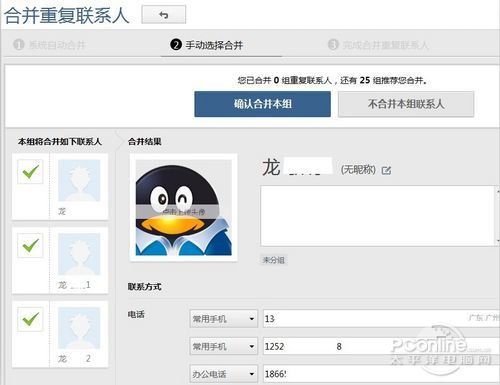This screenshot has height=385, width=500.
Task: Select the 龙 2 contact avatar
Action: [79, 328]
